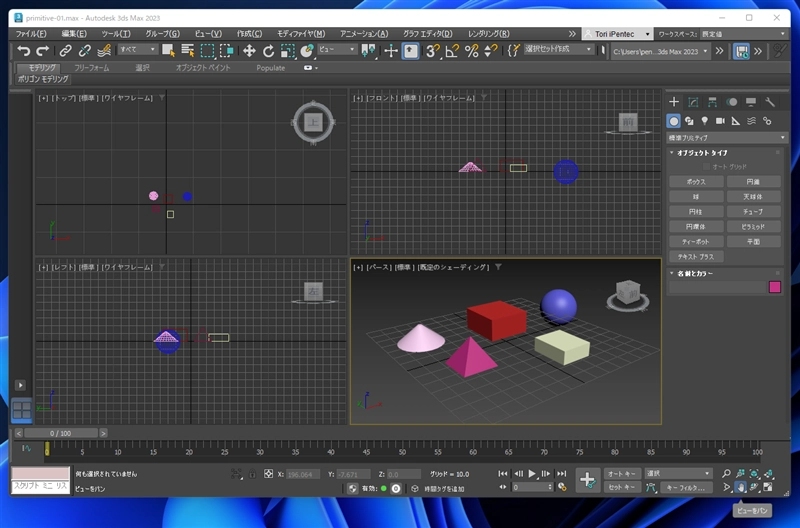
Task: Open the selection filter すべて dropdown
Action: point(138,49)
